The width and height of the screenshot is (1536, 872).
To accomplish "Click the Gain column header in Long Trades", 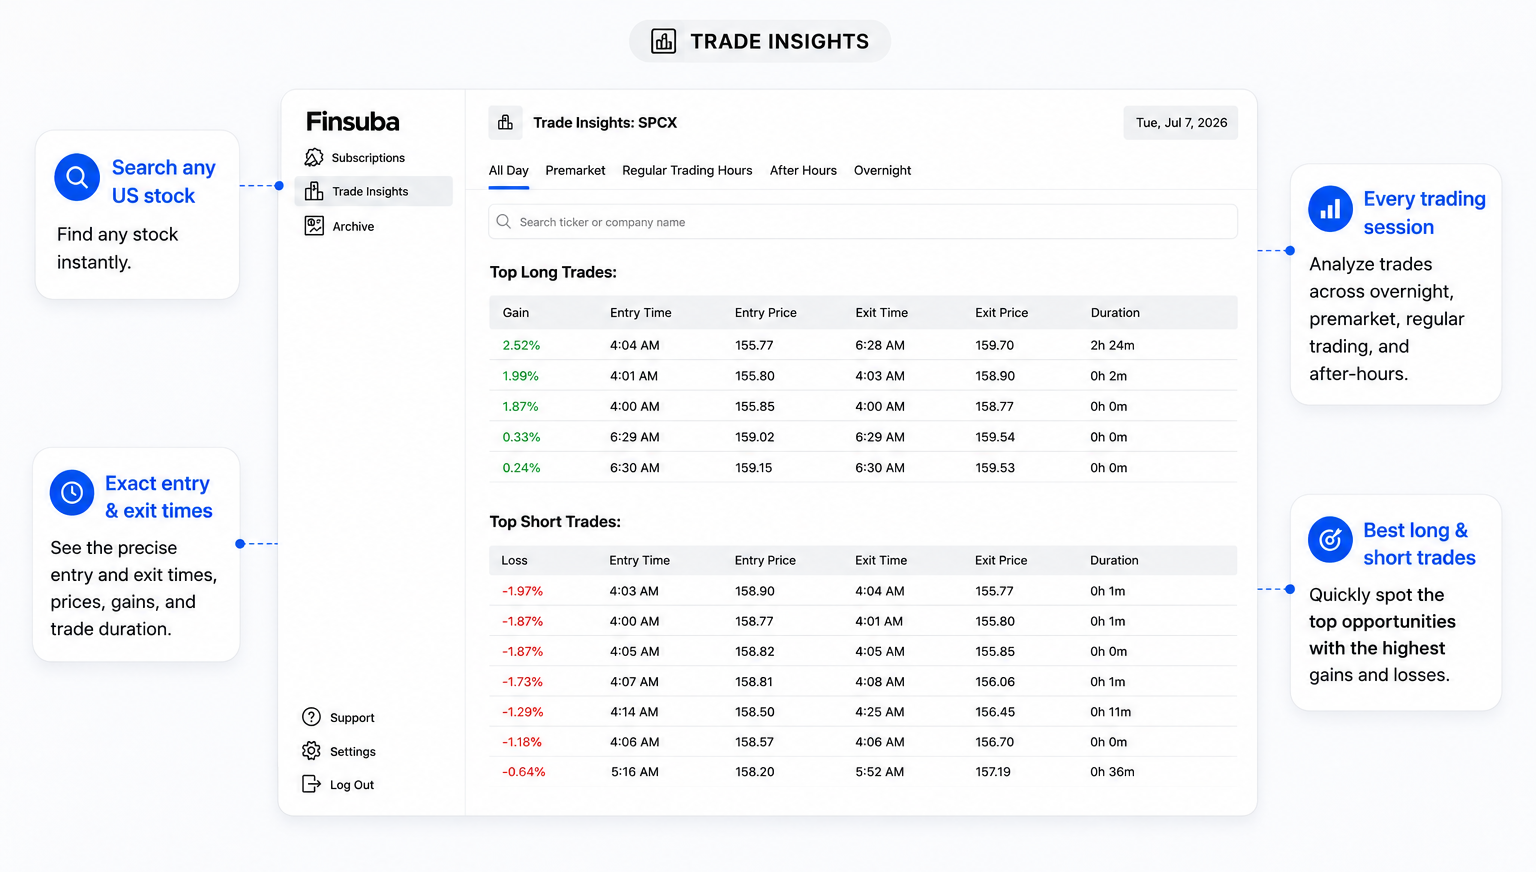I will click(x=516, y=313).
